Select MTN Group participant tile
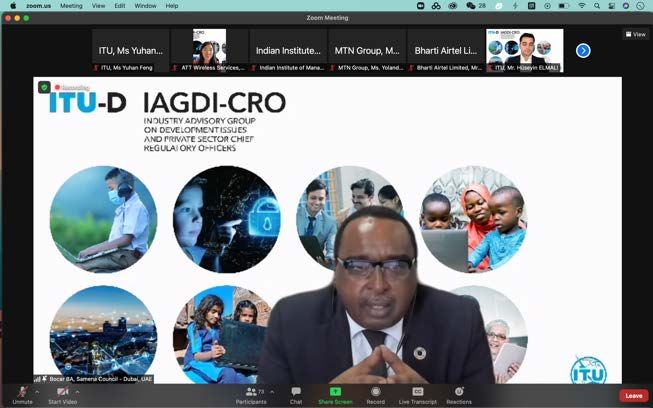This screenshot has width=653, height=408. (367, 50)
